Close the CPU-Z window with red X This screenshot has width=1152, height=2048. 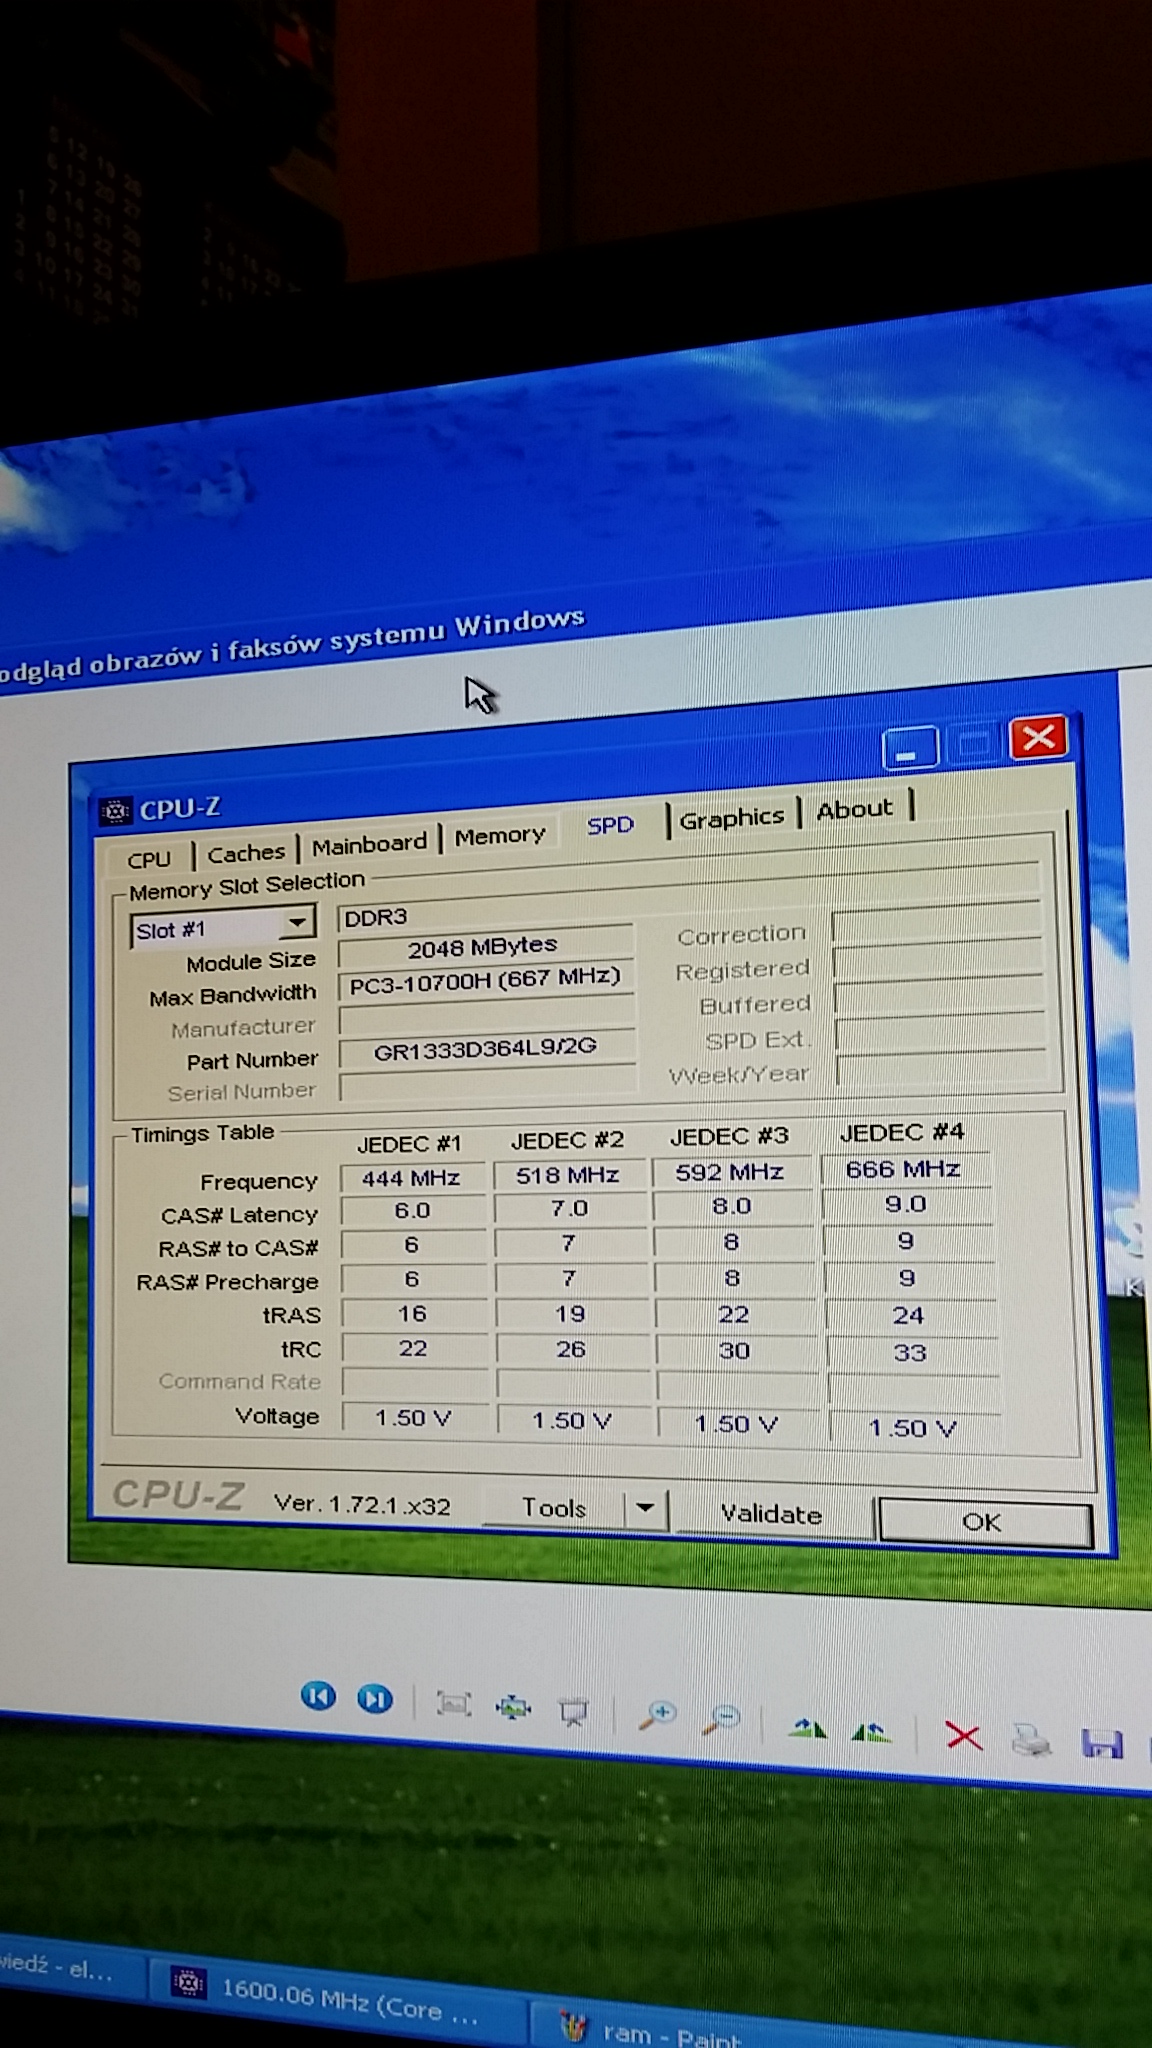pyautogui.click(x=1038, y=738)
